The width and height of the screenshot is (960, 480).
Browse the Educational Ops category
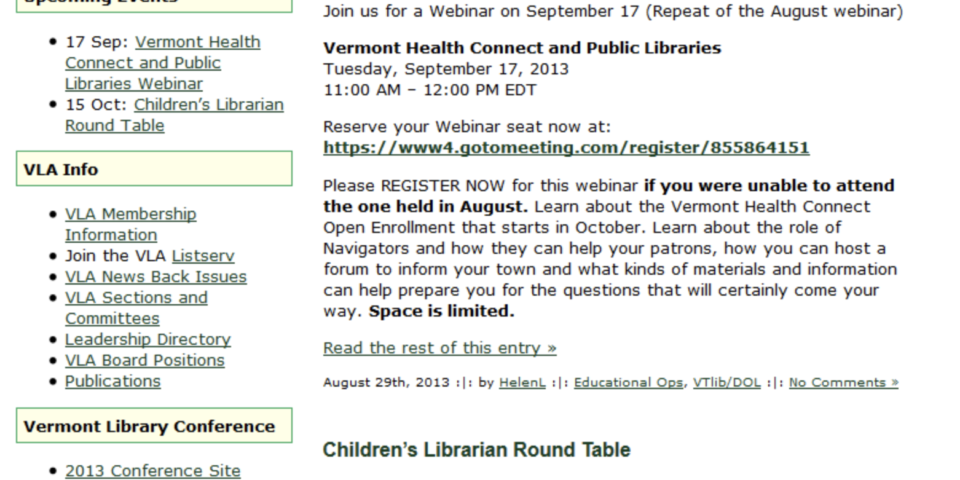tap(629, 383)
